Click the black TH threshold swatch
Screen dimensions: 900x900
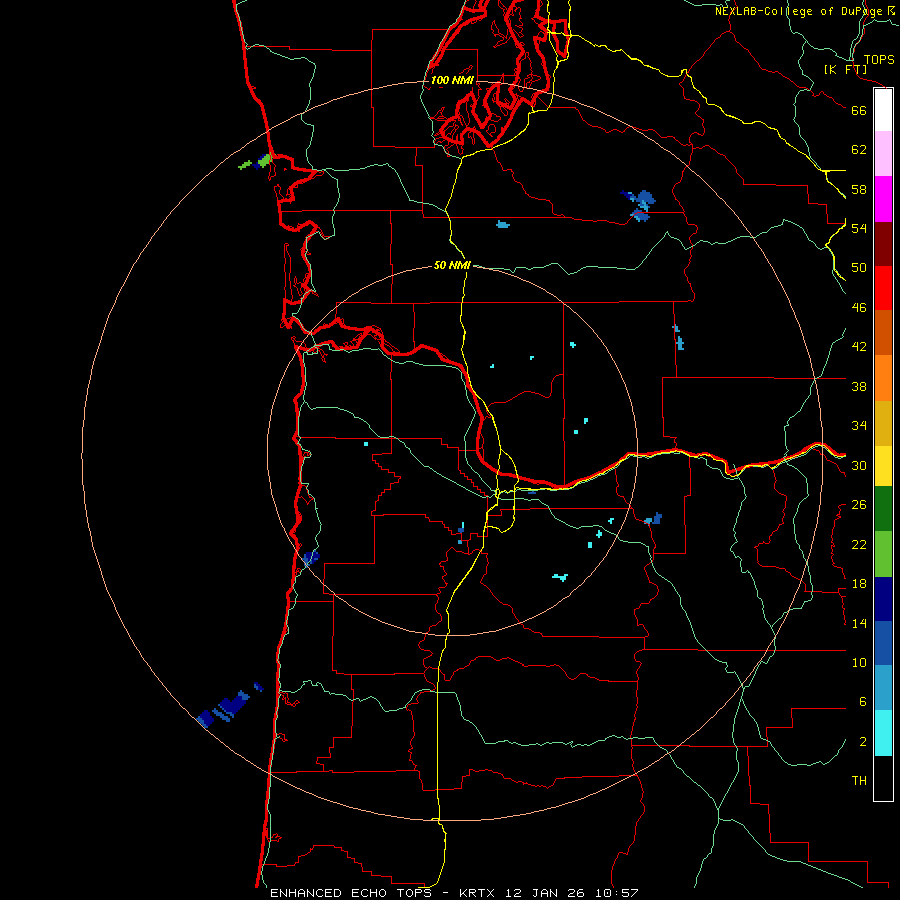point(883,778)
